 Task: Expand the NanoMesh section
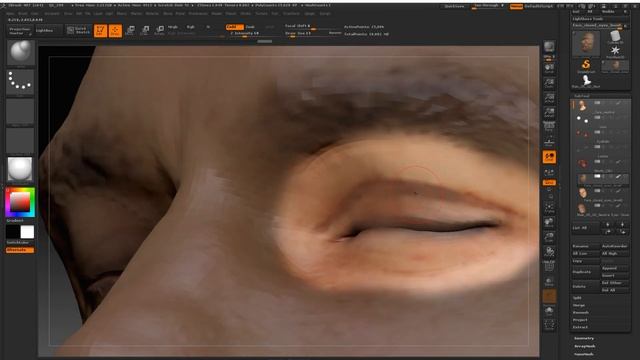[584, 354]
